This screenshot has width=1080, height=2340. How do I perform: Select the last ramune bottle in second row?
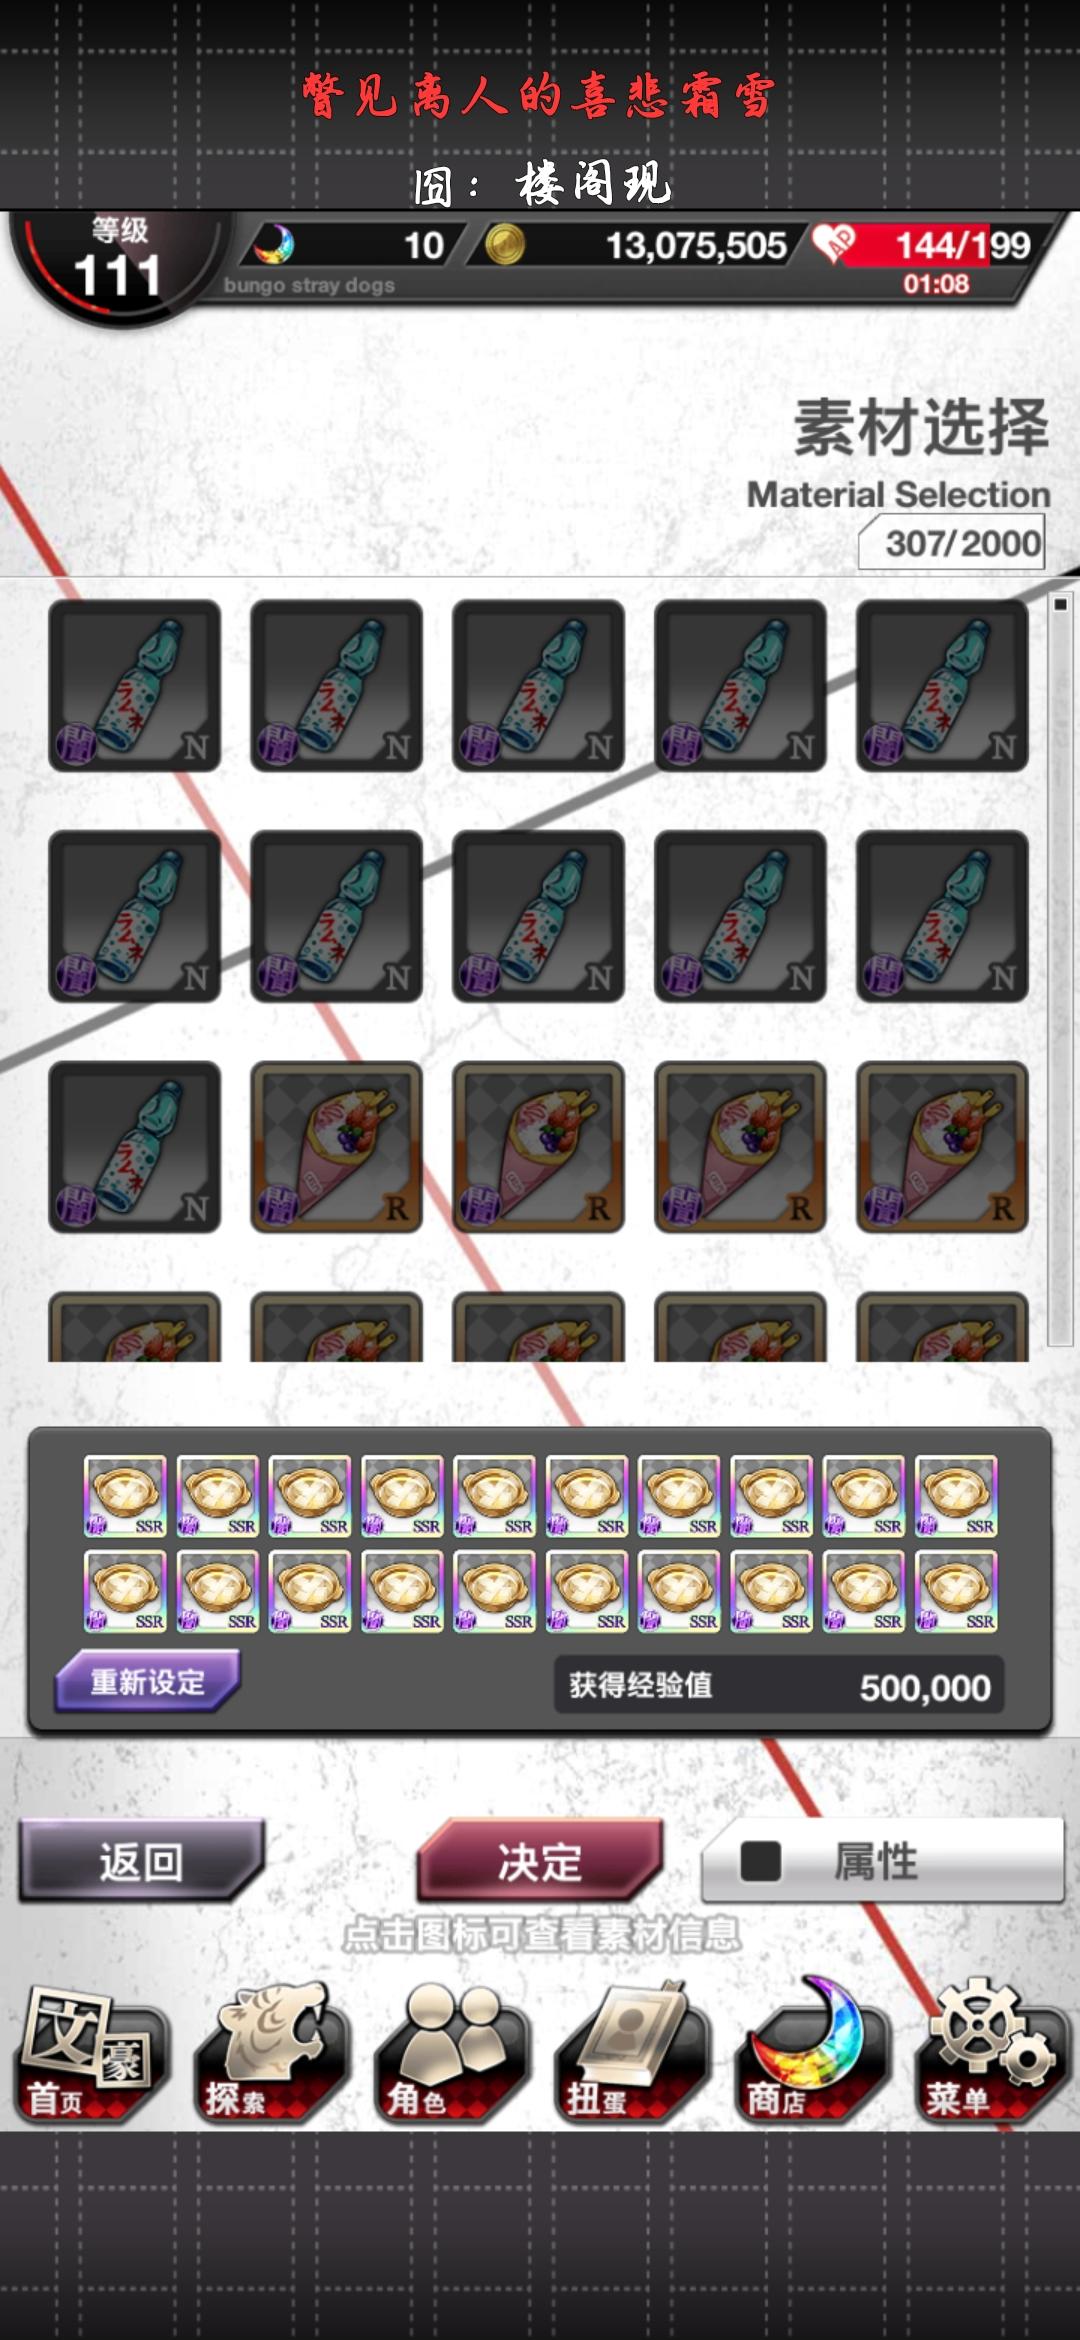pyautogui.click(x=943, y=916)
